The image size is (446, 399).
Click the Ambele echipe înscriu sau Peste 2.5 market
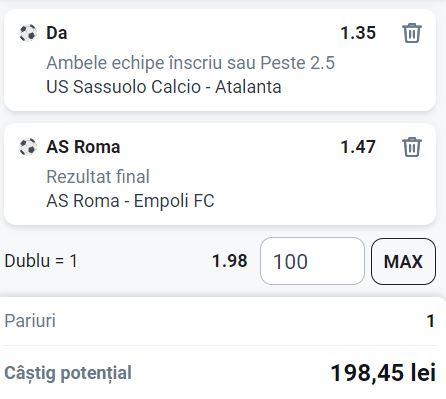pyautogui.click(x=190, y=63)
